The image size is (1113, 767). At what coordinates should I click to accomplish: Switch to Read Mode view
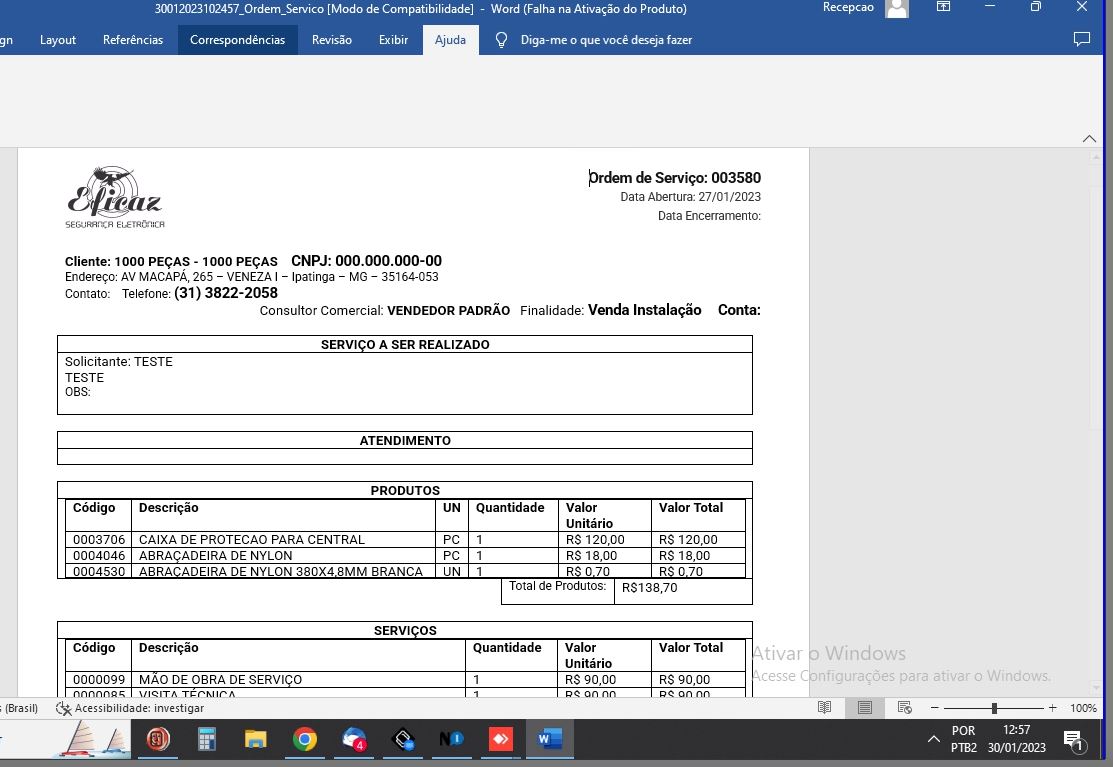point(824,707)
